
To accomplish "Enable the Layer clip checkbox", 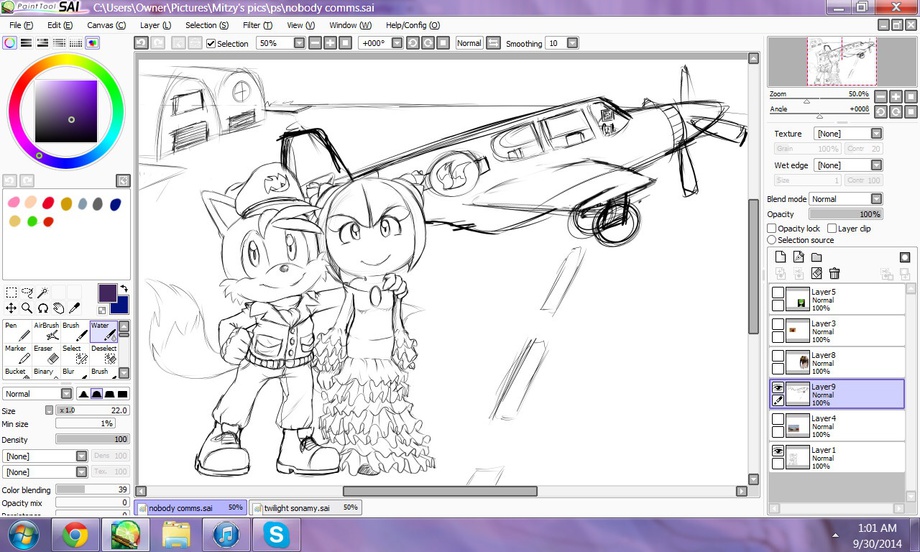I will (x=832, y=228).
